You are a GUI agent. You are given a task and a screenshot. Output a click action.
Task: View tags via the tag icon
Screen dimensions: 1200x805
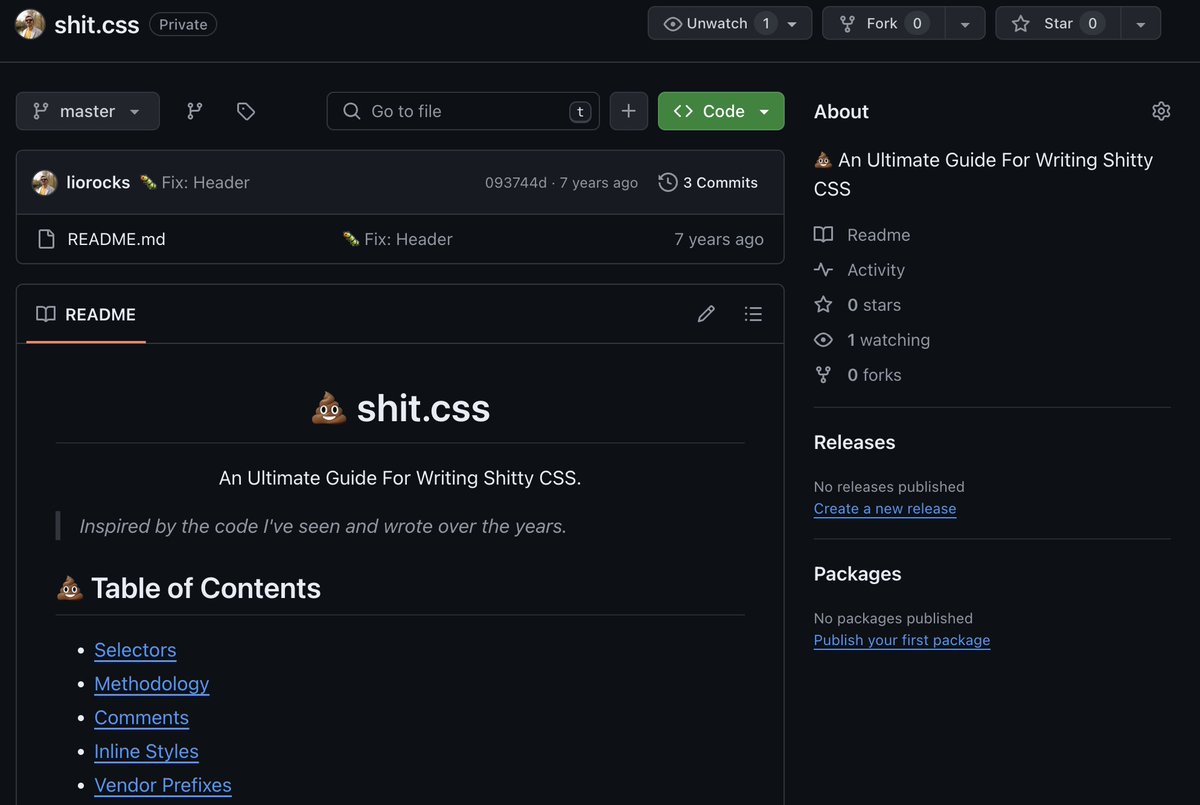[246, 111]
